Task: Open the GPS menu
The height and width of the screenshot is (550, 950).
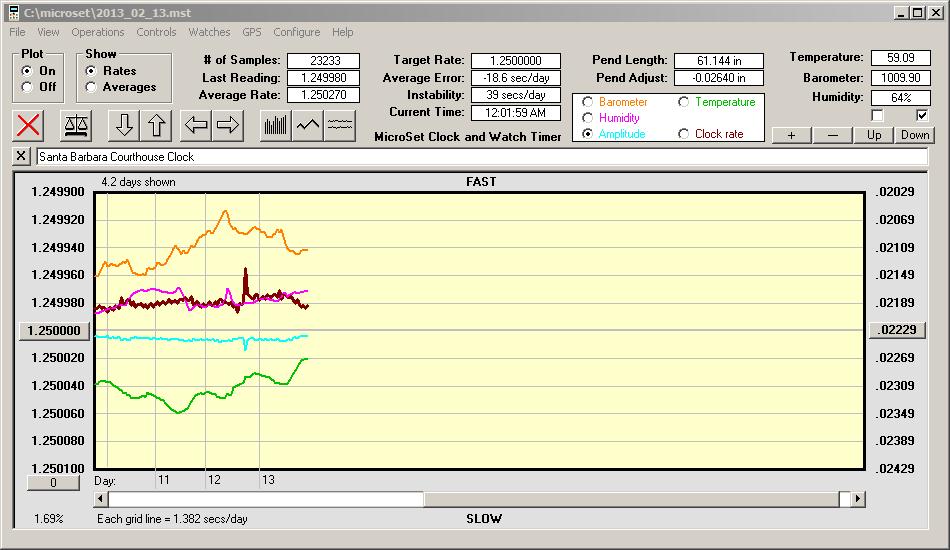Action: coord(252,32)
